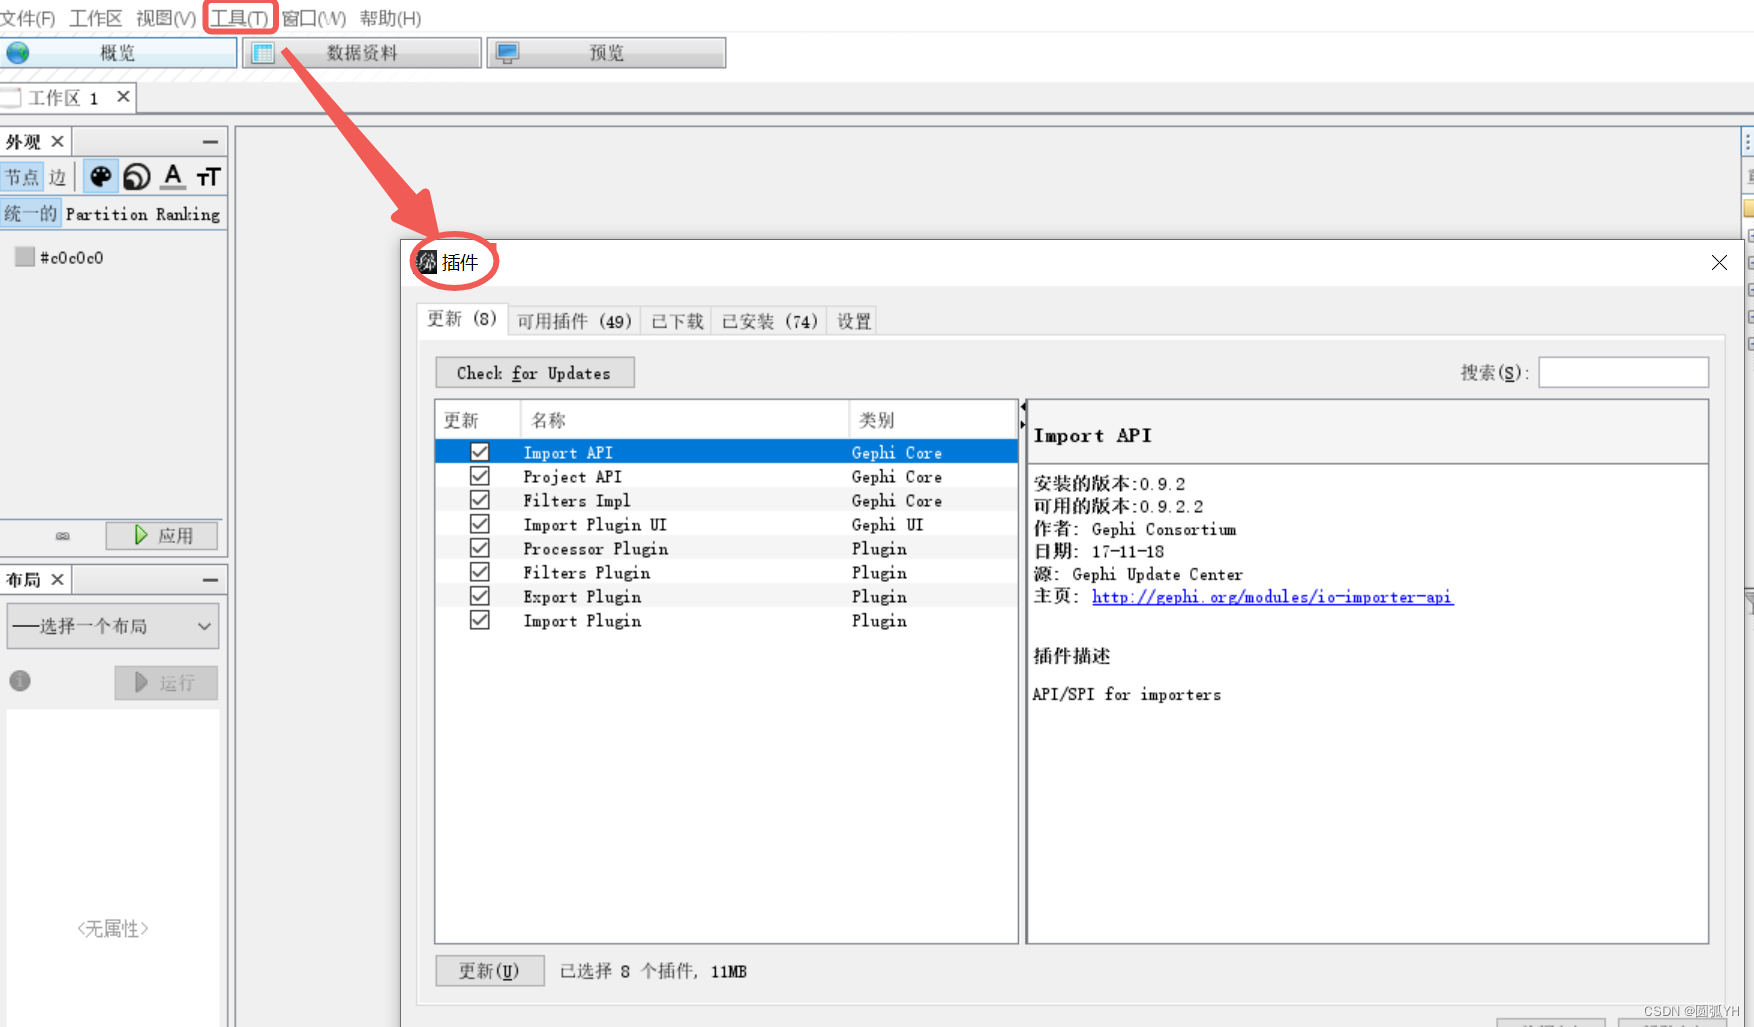Toggle the Import Plugin checkbox in last row
This screenshot has width=1754, height=1027.
pos(480,620)
